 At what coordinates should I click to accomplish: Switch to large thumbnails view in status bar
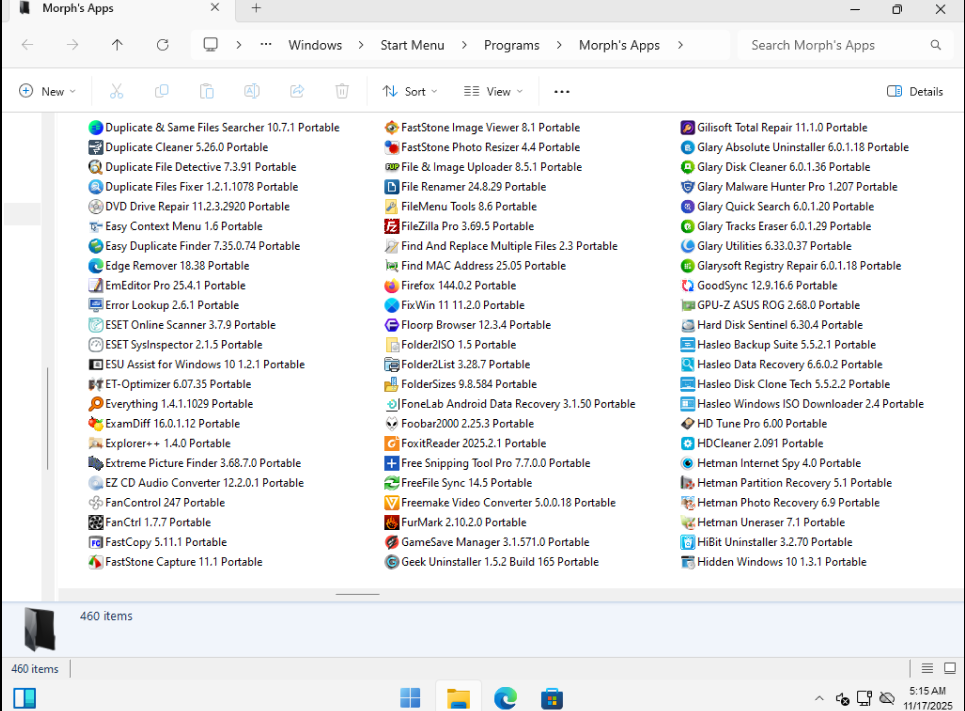[948, 669]
